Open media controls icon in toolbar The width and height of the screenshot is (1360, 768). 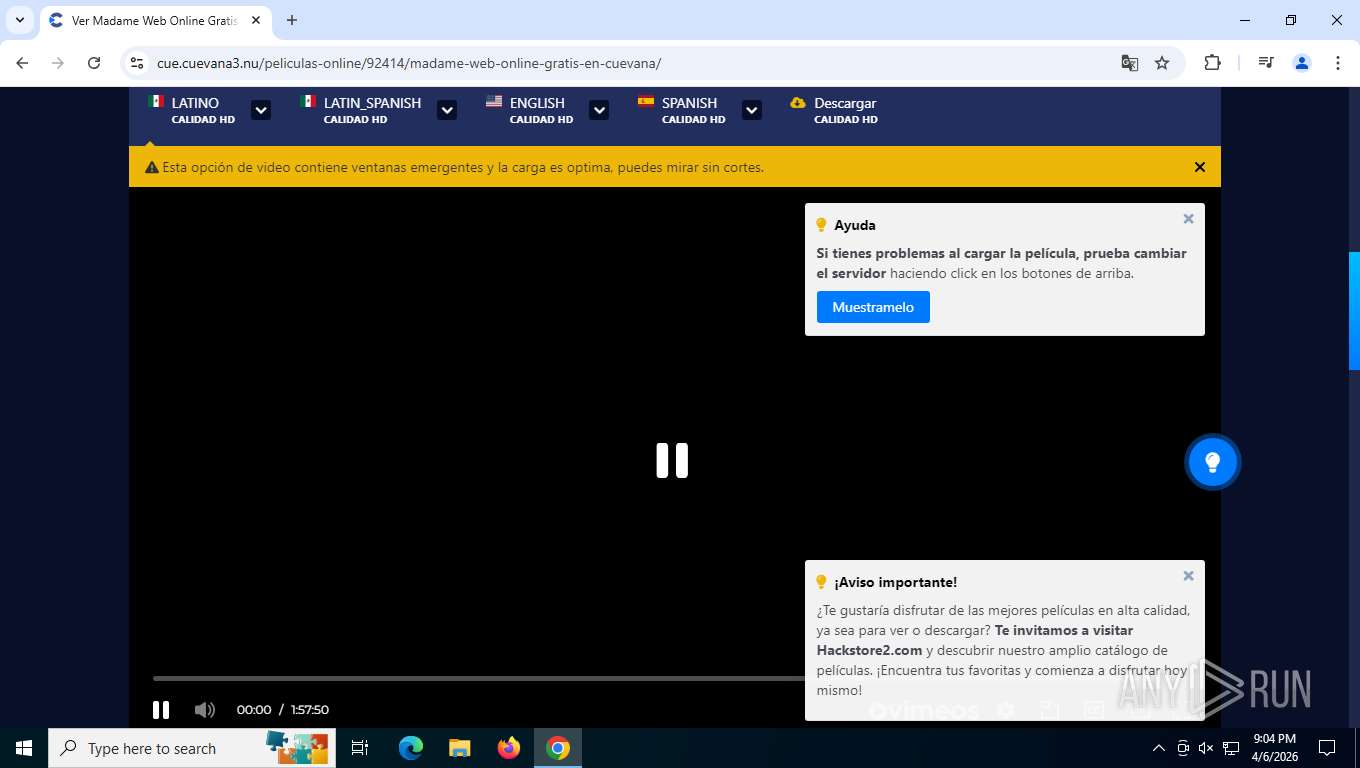tap(1266, 63)
